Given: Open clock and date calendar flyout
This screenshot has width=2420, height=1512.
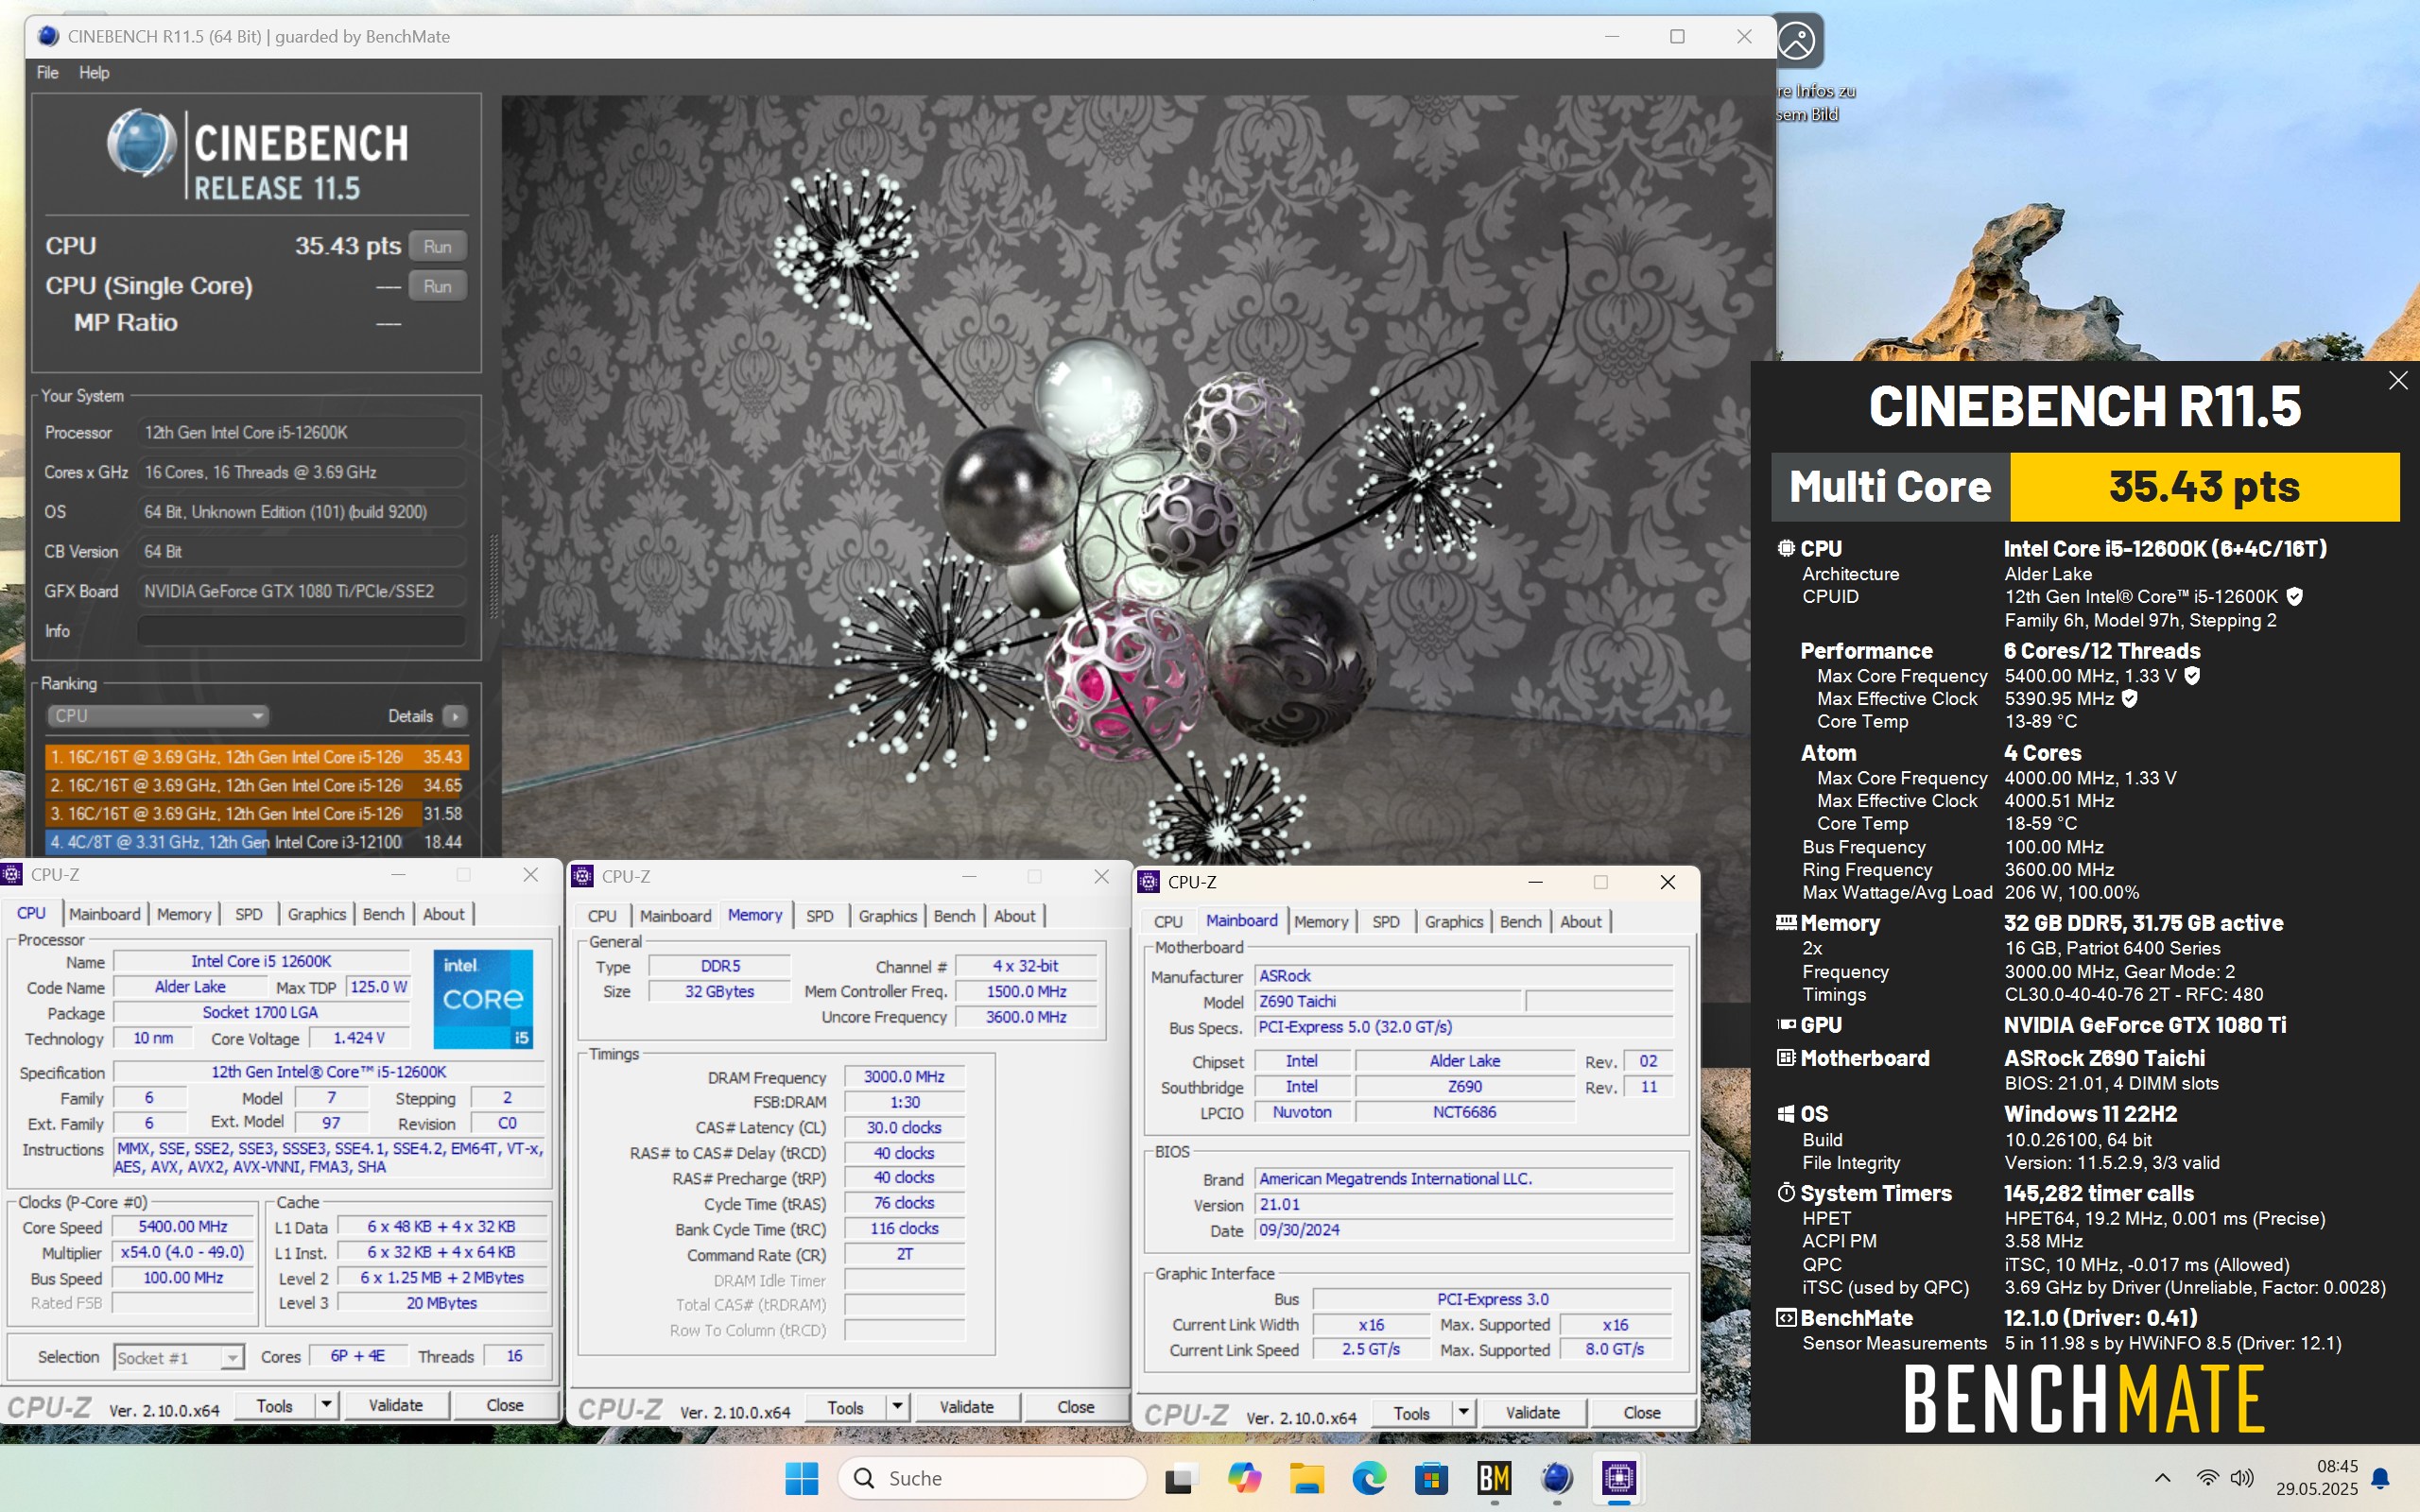Looking at the screenshot, I should [x=2317, y=1478].
